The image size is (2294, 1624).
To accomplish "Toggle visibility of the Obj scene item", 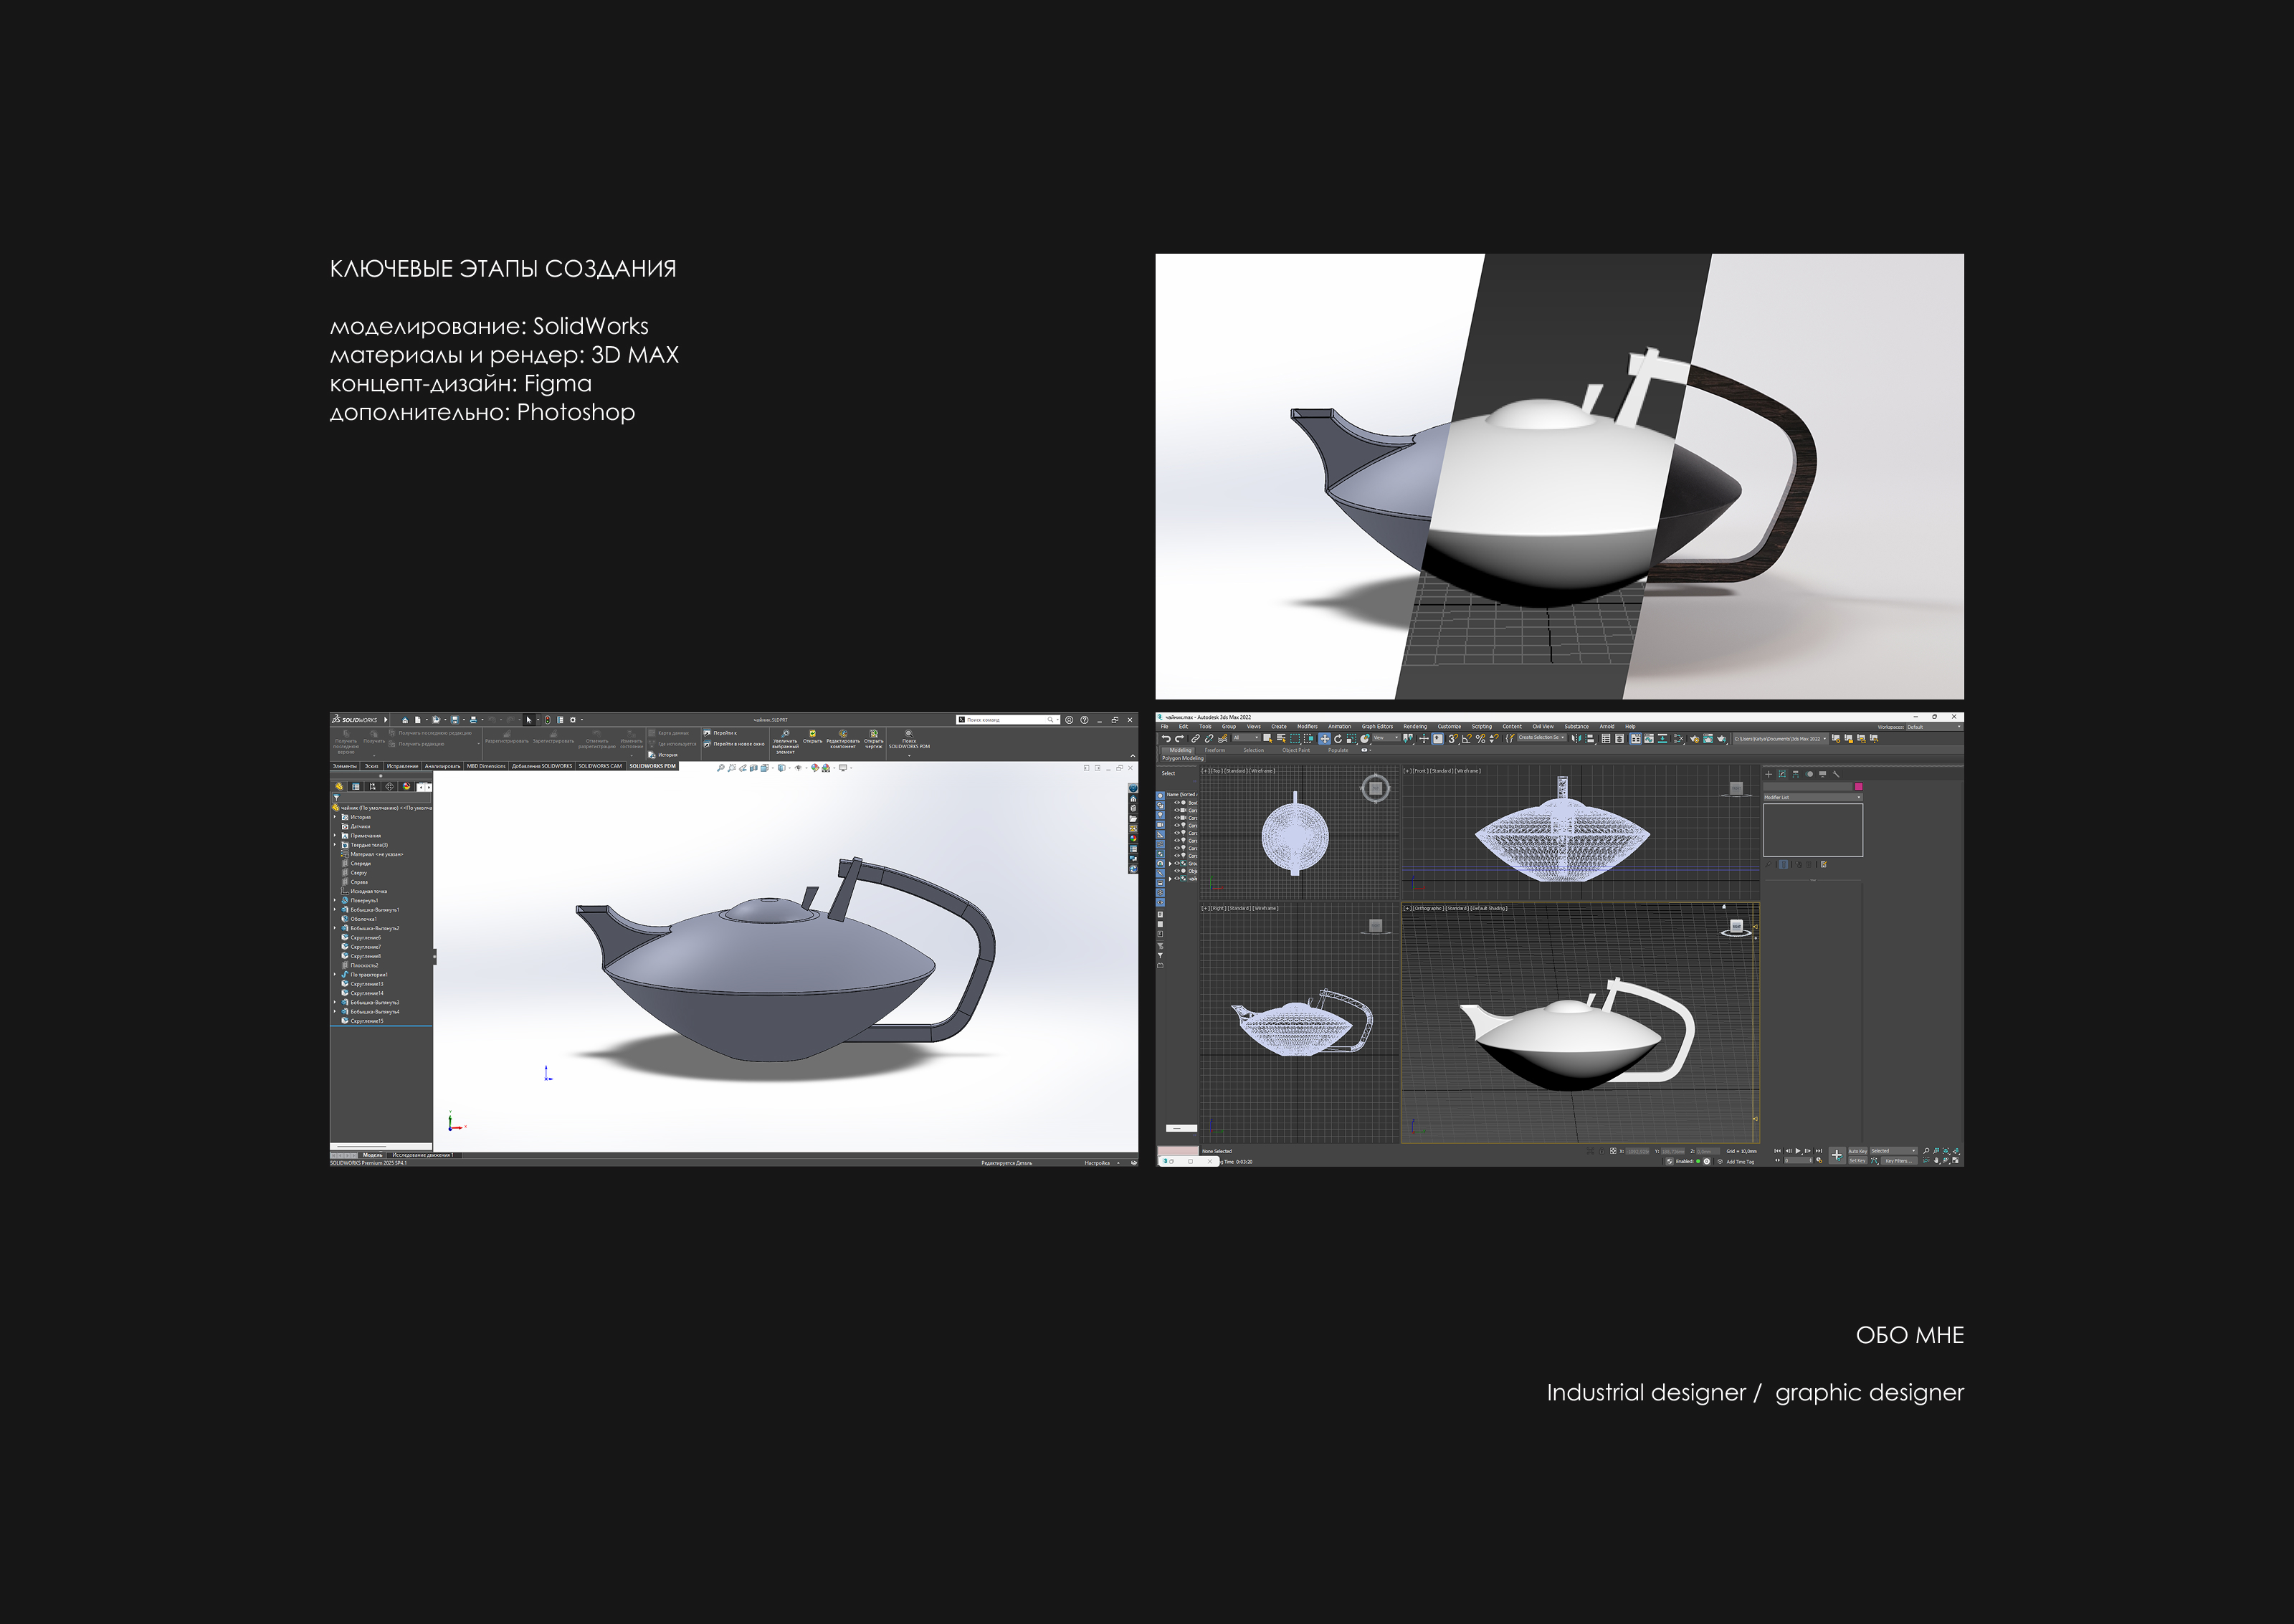I will [x=1177, y=871].
